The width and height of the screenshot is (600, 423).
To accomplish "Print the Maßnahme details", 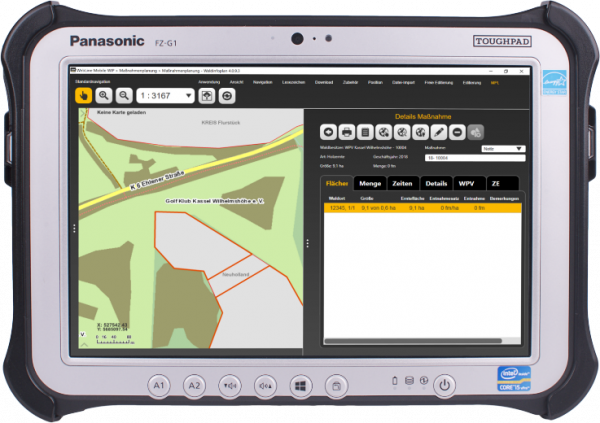I will (x=346, y=132).
